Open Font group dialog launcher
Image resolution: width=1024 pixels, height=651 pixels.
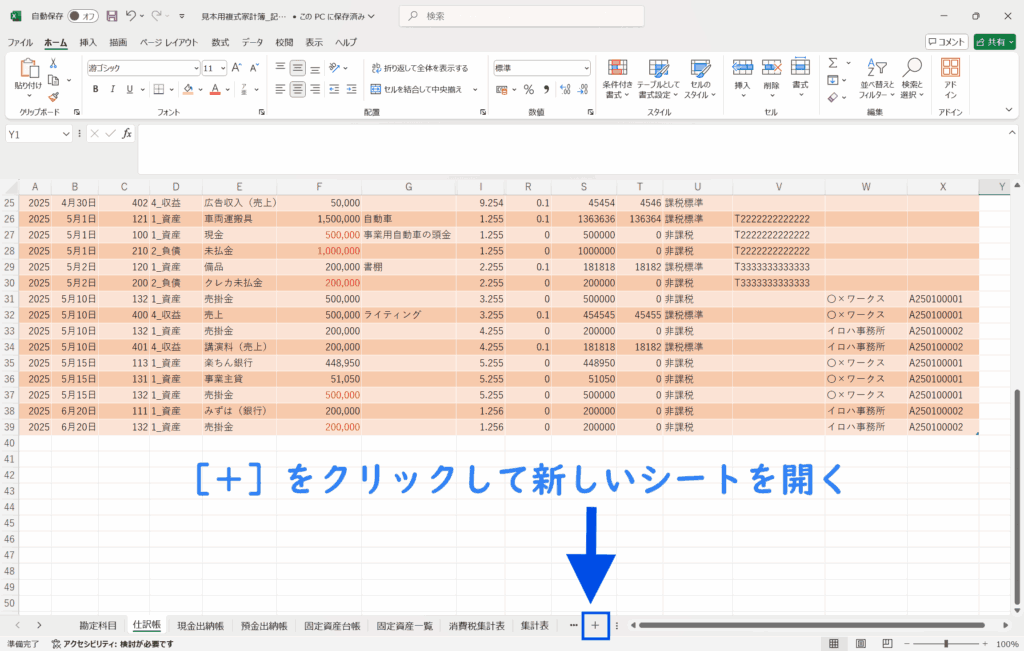[261, 112]
